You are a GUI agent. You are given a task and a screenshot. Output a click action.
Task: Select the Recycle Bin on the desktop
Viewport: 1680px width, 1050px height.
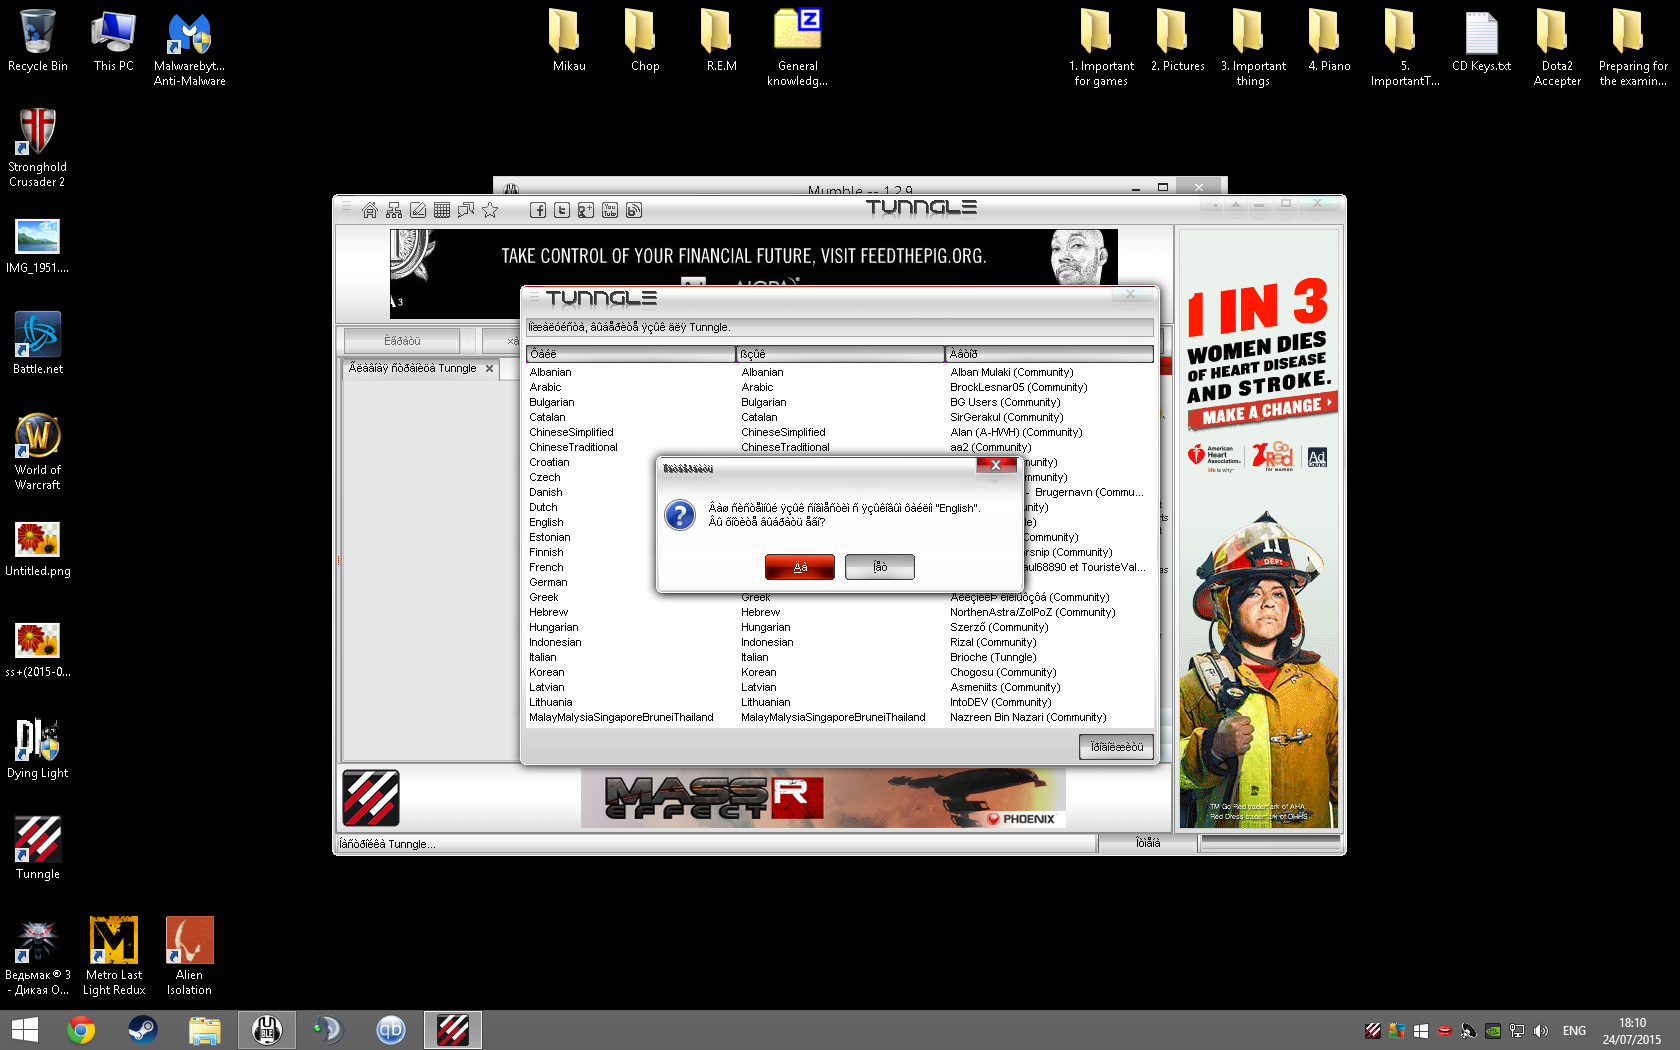(x=38, y=41)
